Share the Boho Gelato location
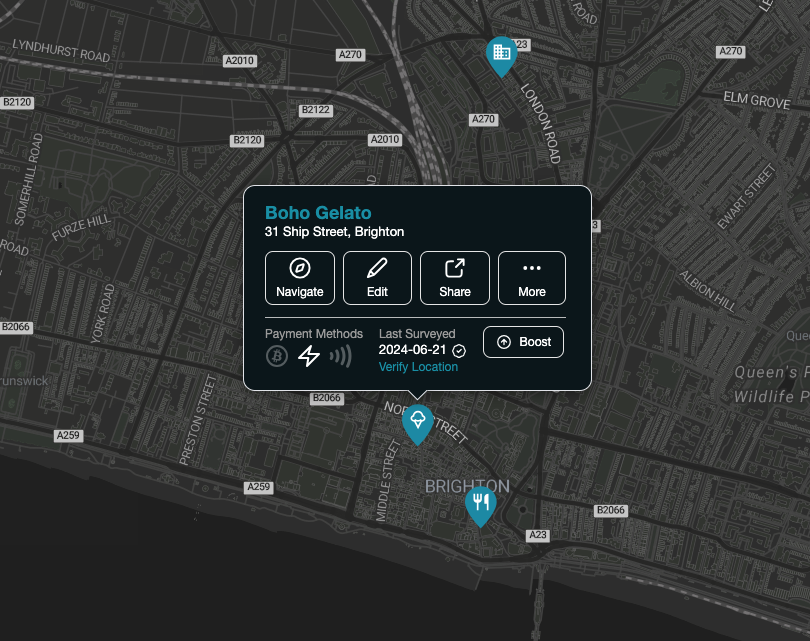The height and width of the screenshot is (641, 810). coord(455,278)
